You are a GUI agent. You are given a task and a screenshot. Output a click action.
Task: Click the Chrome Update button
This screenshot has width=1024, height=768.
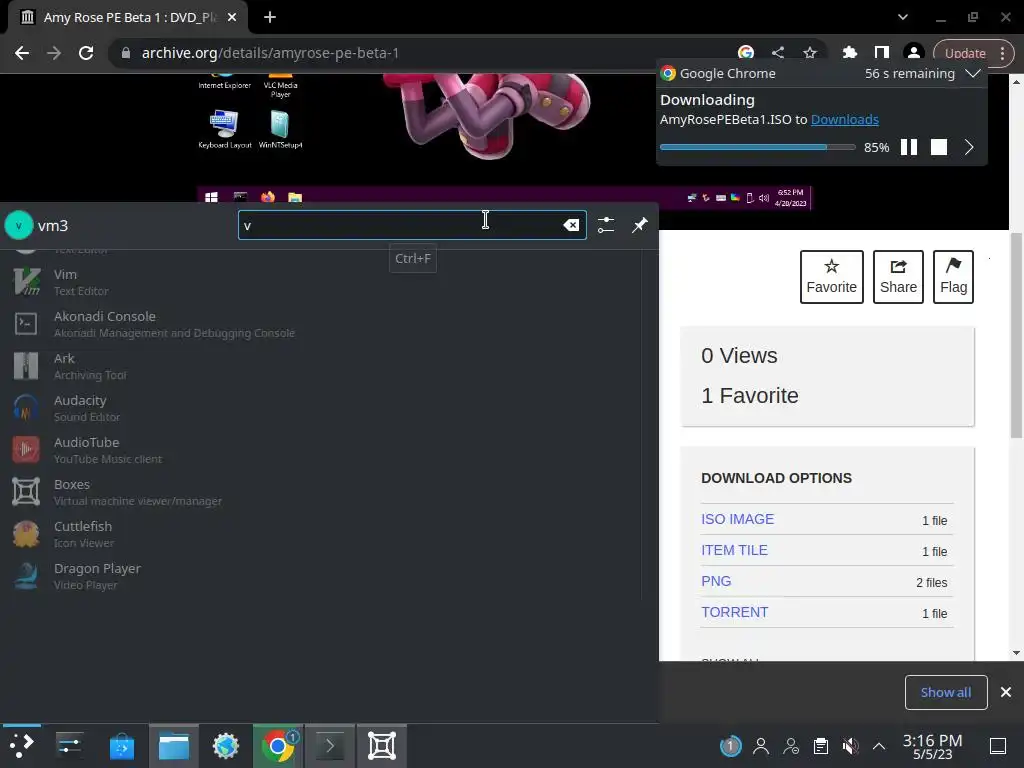[965, 54]
